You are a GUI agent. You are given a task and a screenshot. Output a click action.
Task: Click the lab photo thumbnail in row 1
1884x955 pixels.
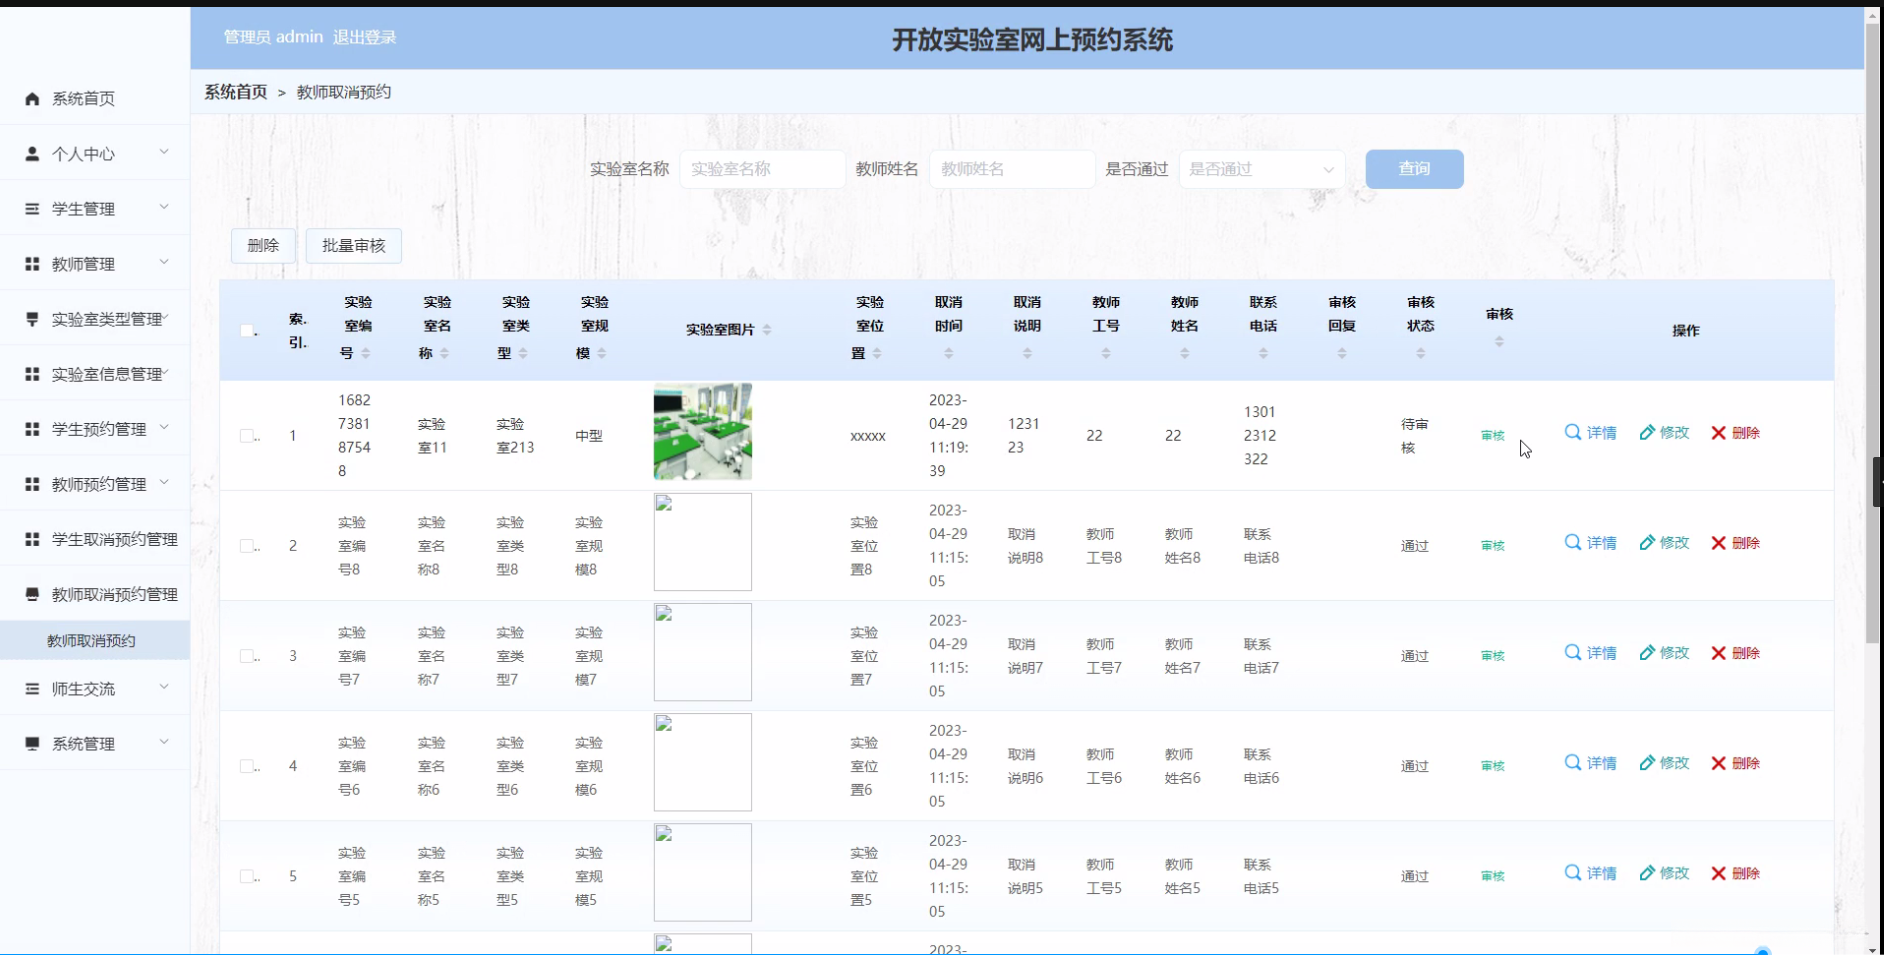pyautogui.click(x=703, y=432)
